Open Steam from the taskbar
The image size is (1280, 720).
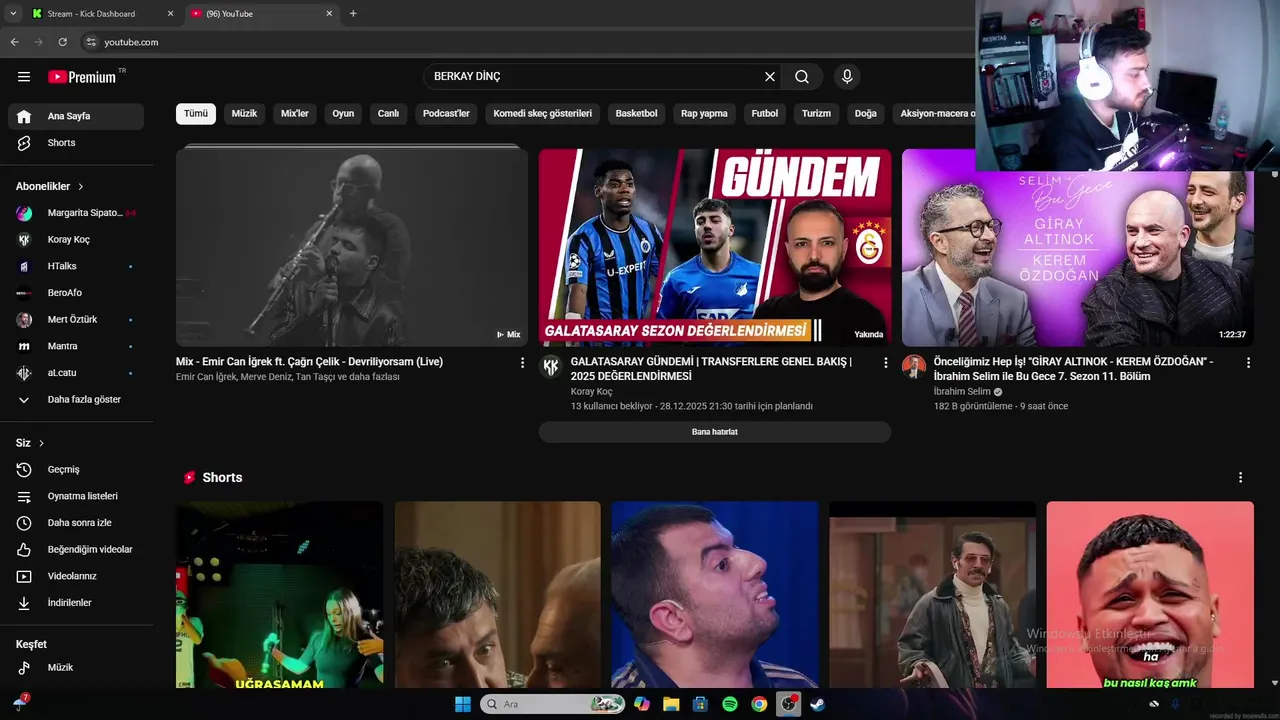817,704
